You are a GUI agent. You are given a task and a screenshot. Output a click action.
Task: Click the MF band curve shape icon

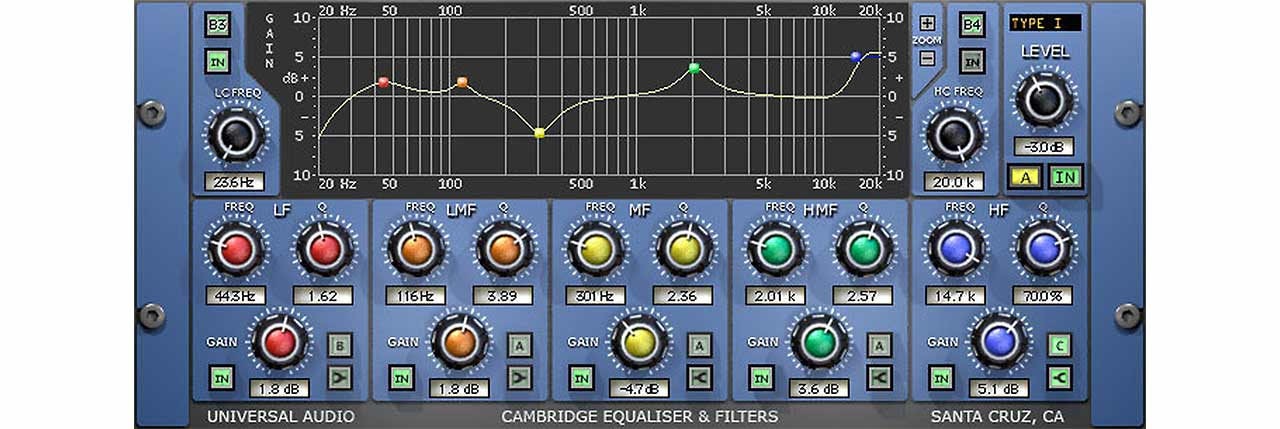(x=699, y=377)
